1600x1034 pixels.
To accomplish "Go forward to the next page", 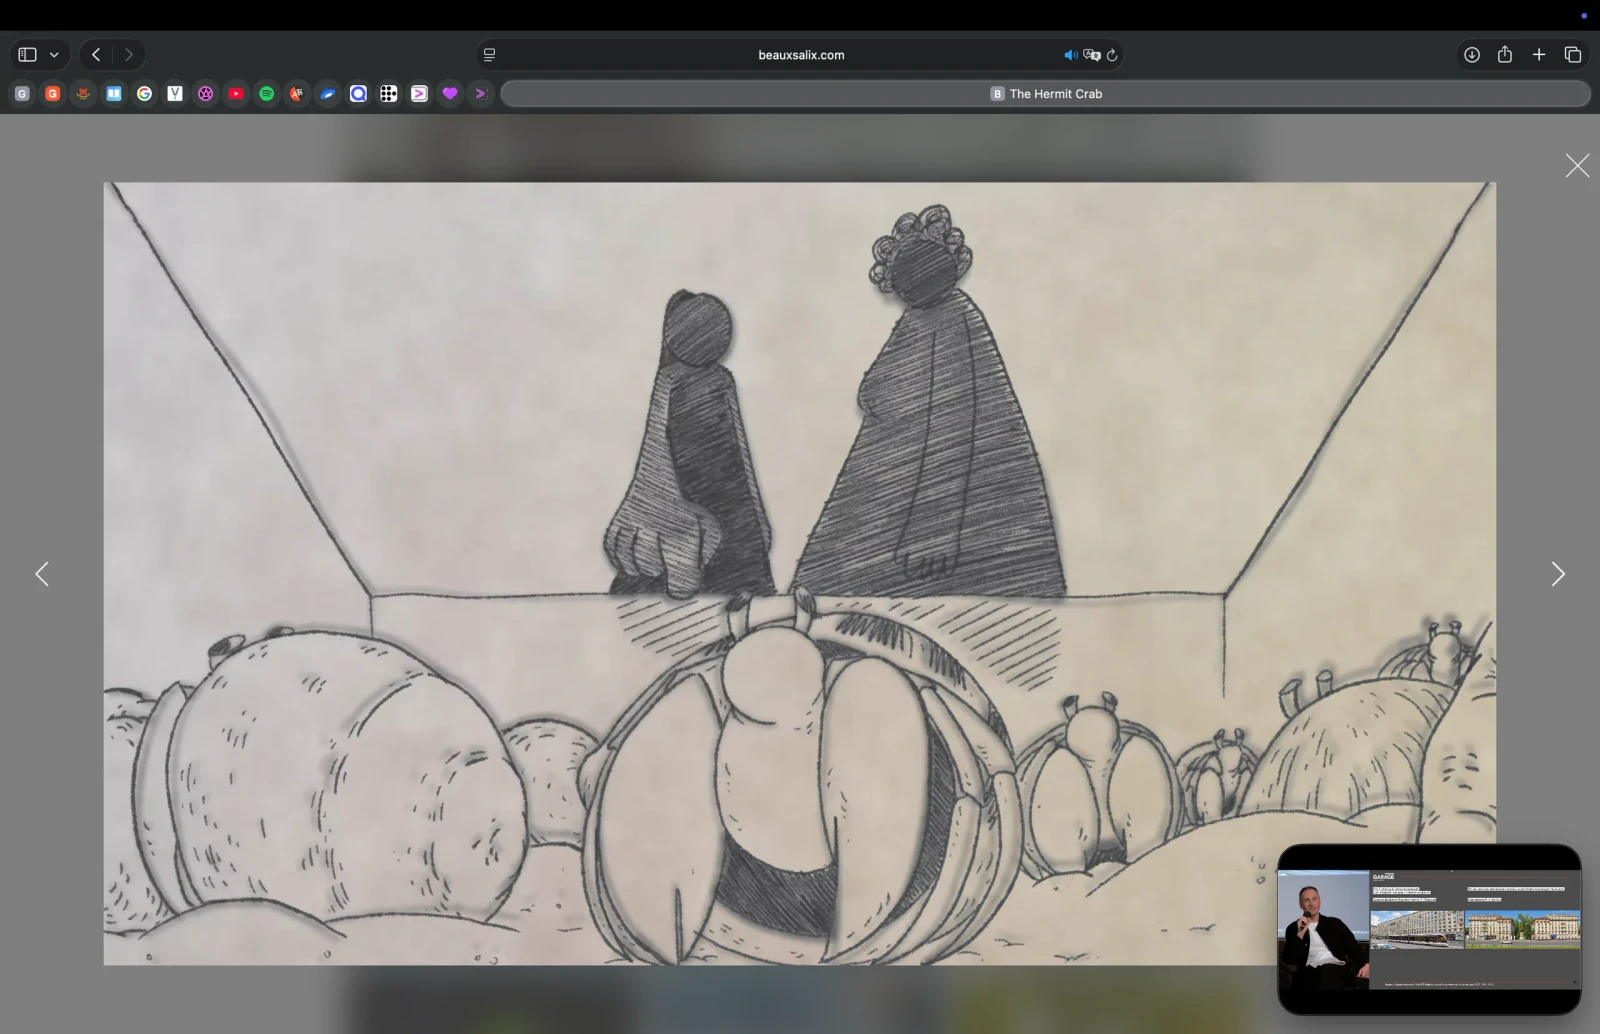I will [x=128, y=55].
